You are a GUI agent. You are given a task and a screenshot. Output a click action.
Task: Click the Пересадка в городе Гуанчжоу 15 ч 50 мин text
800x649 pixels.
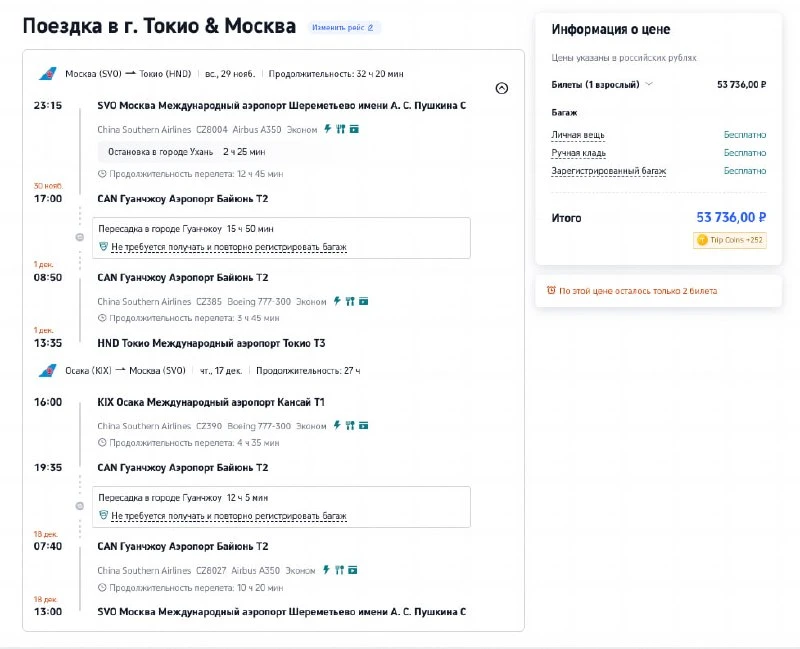pos(186,229)
